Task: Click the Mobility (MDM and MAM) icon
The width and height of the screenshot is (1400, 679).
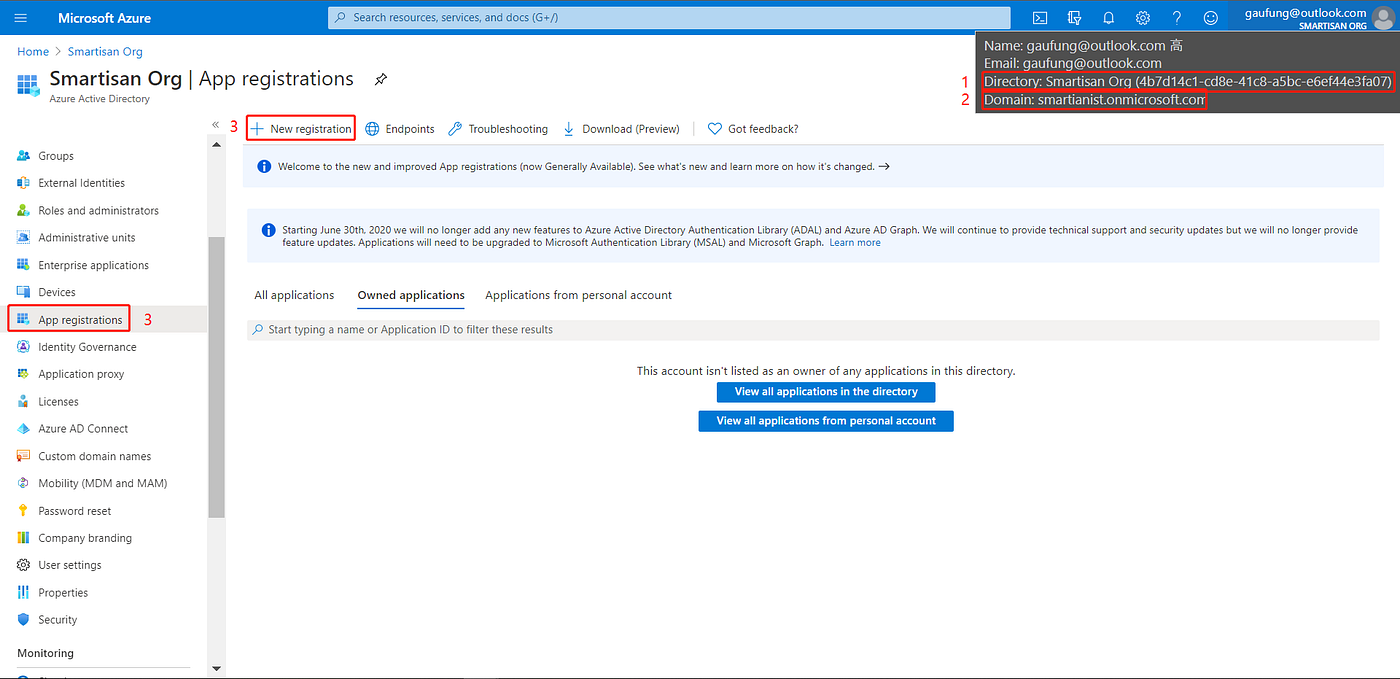Action: point(23,483)
